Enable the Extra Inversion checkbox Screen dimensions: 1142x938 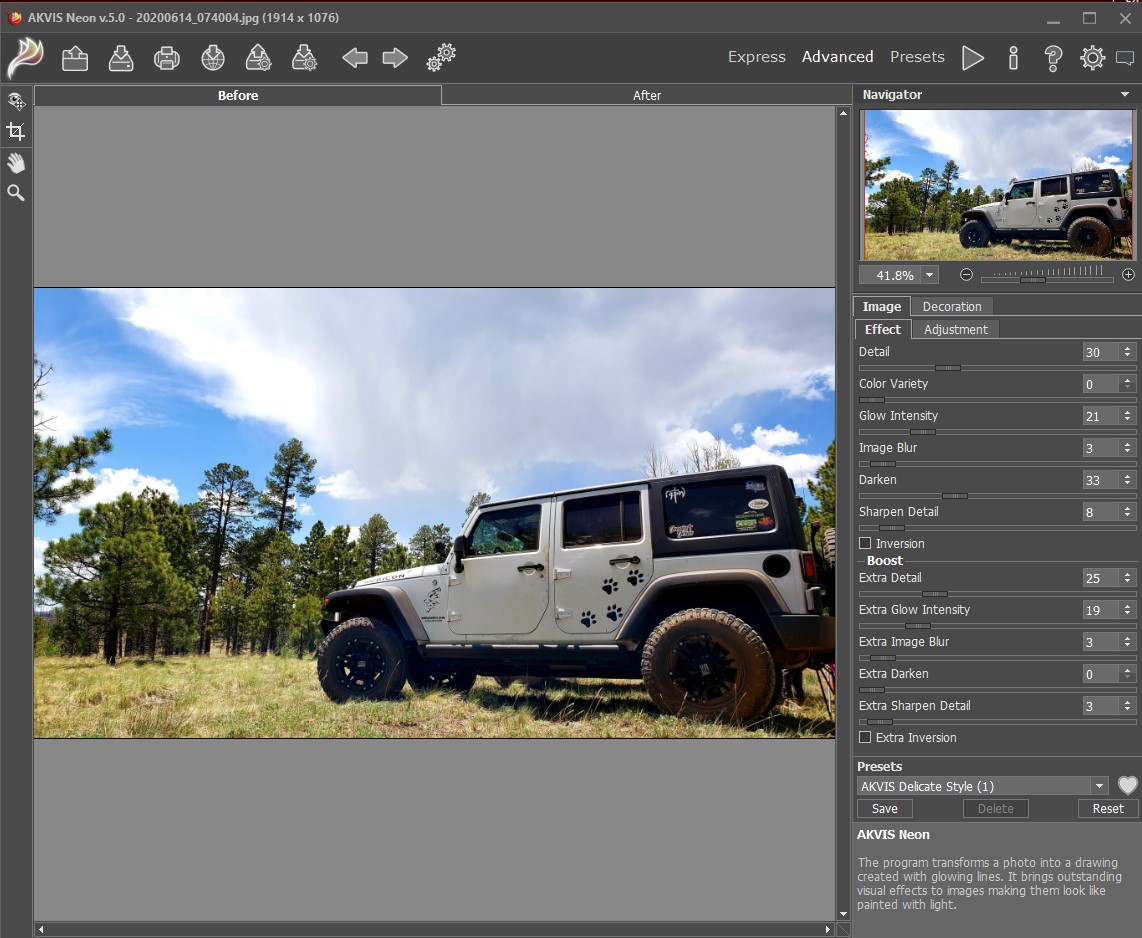(864, 738)
